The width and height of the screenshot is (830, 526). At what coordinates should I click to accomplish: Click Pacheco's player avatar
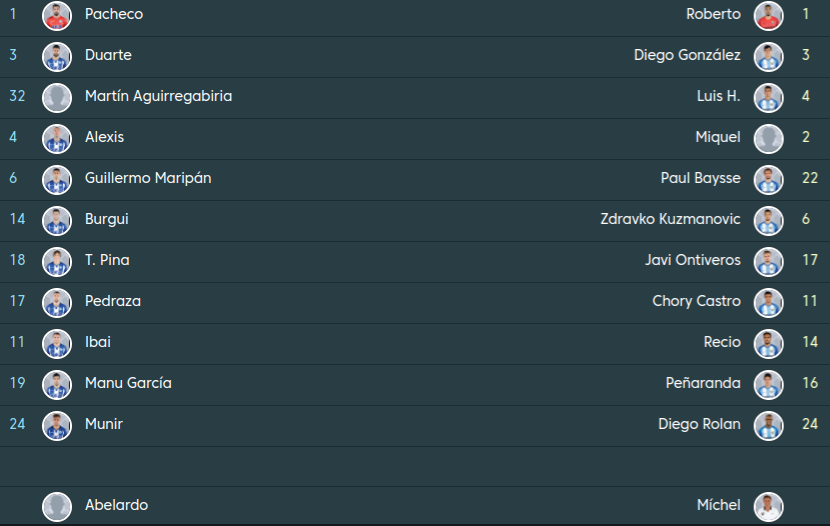(x=57, y=15)
